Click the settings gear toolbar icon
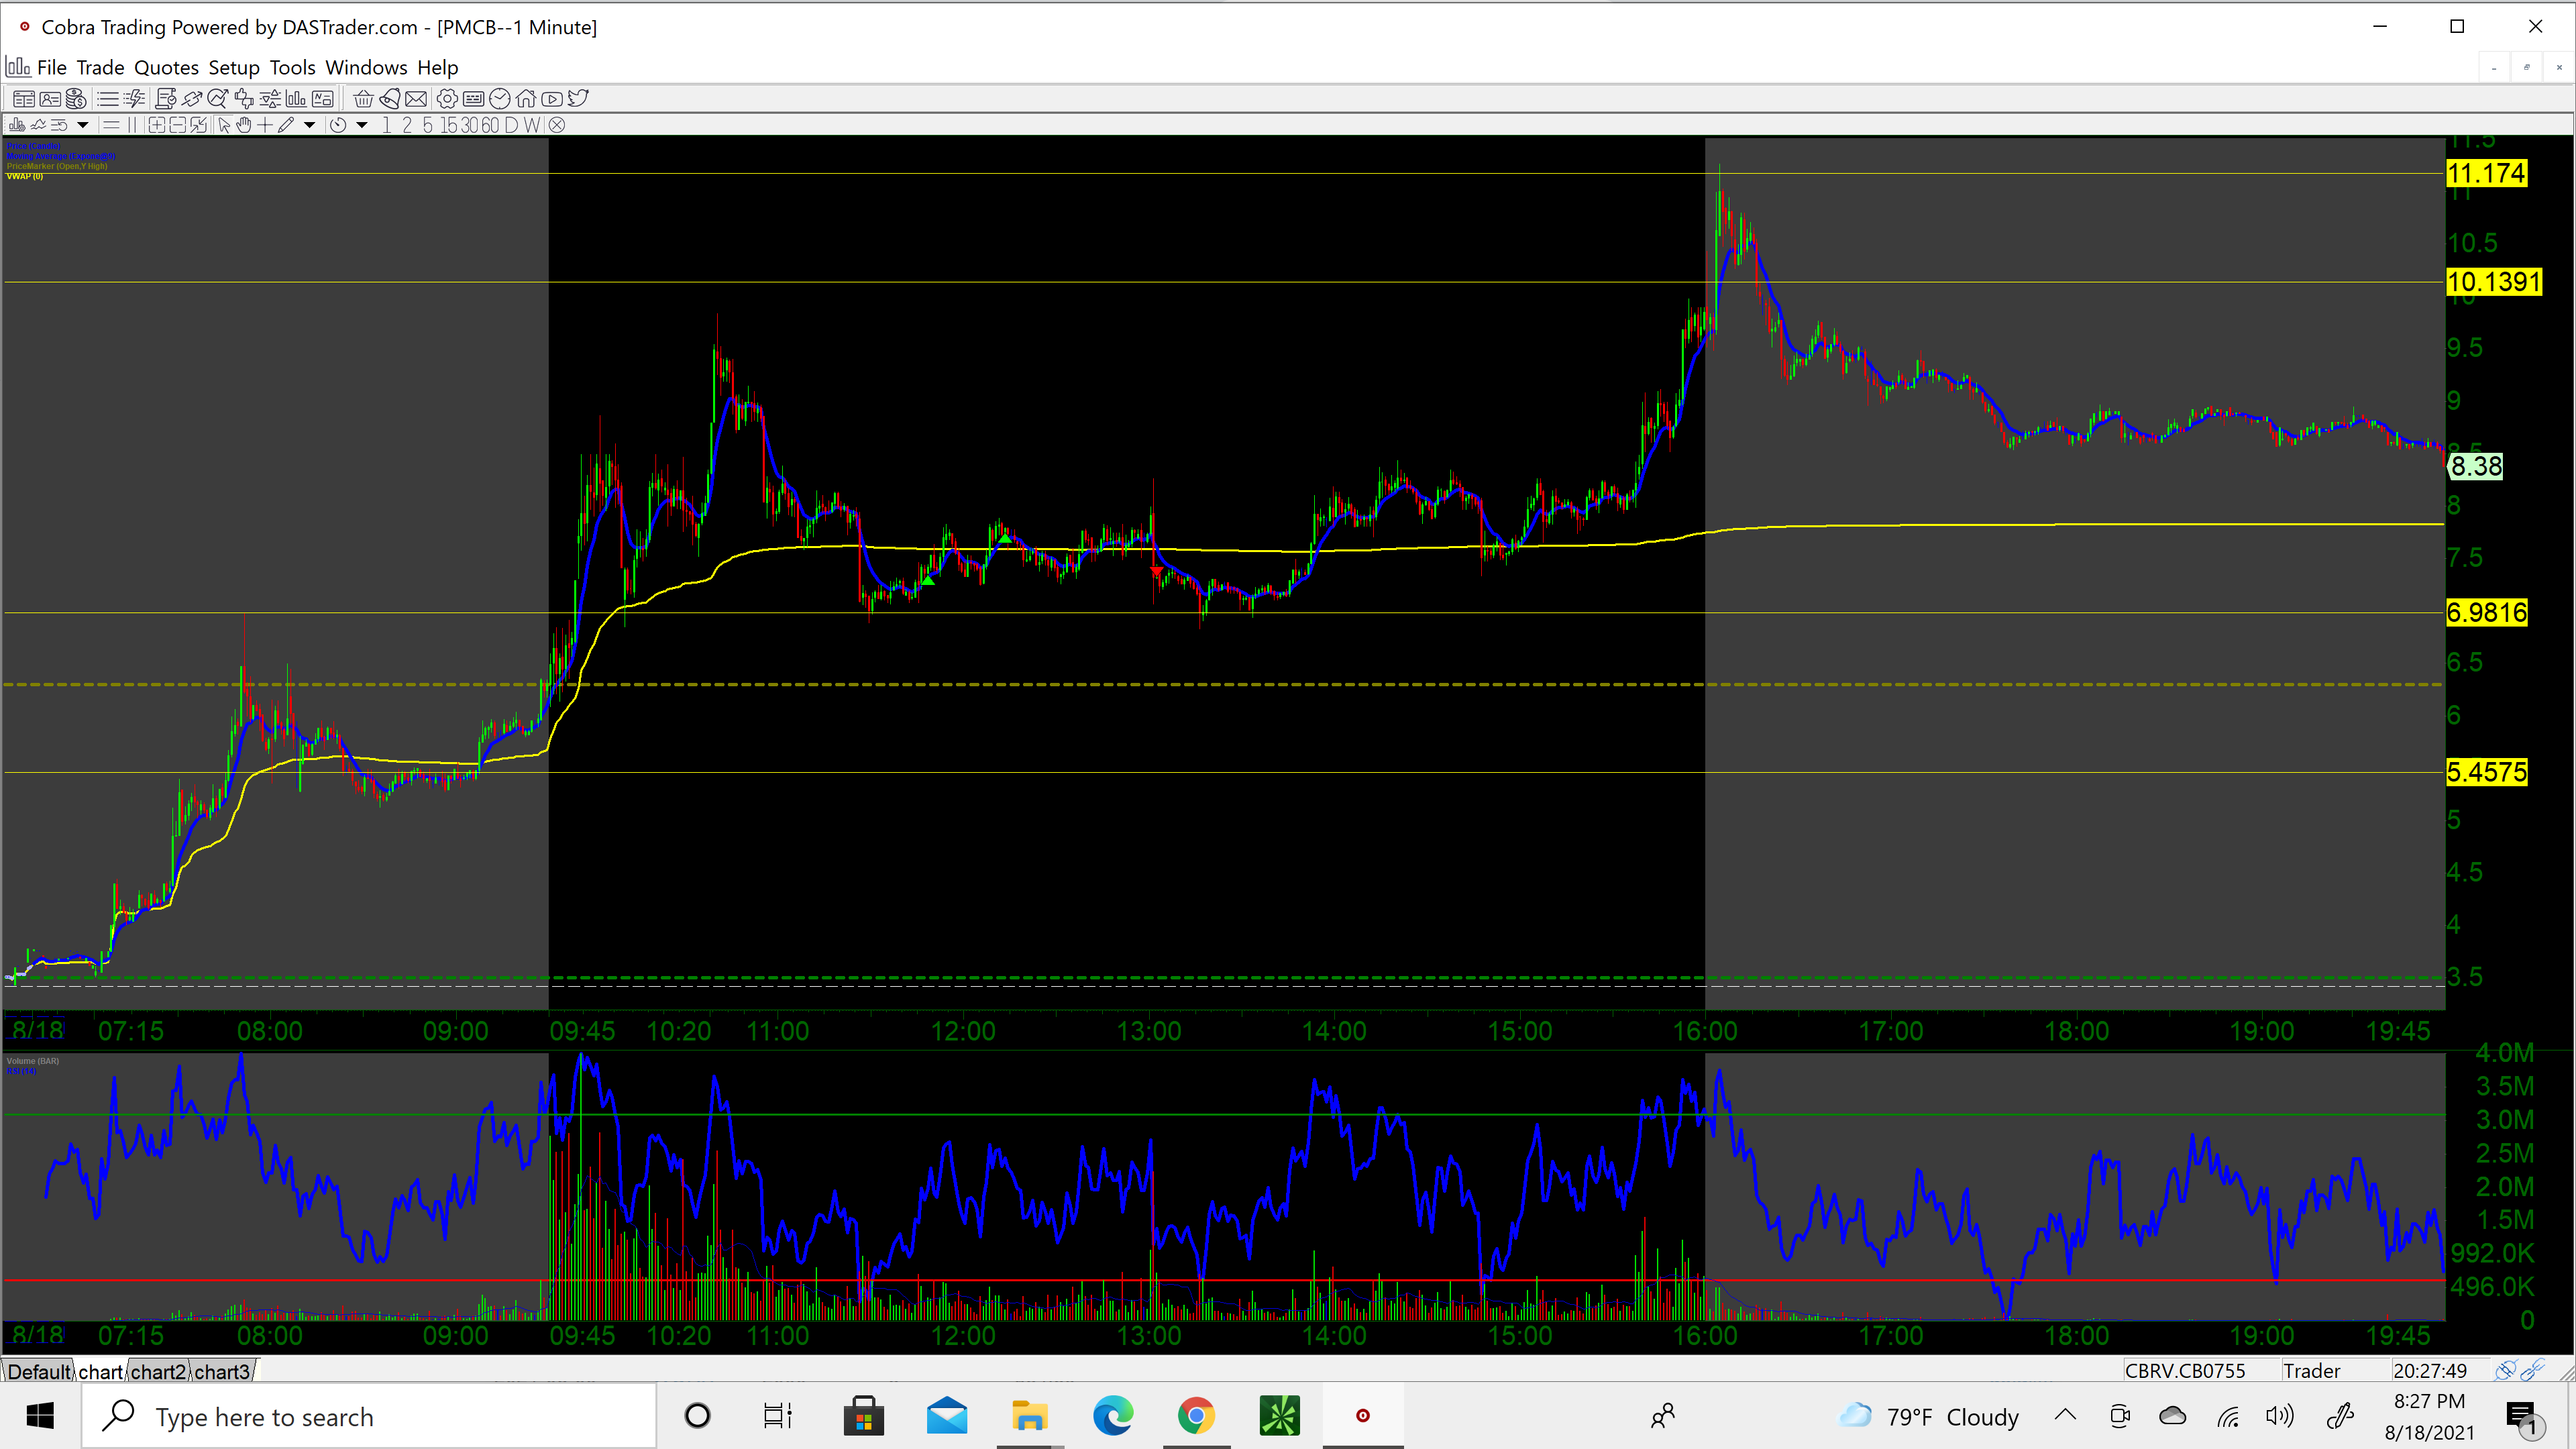This screenshot has width=2576, height=1449. click(x=447, y=99)
